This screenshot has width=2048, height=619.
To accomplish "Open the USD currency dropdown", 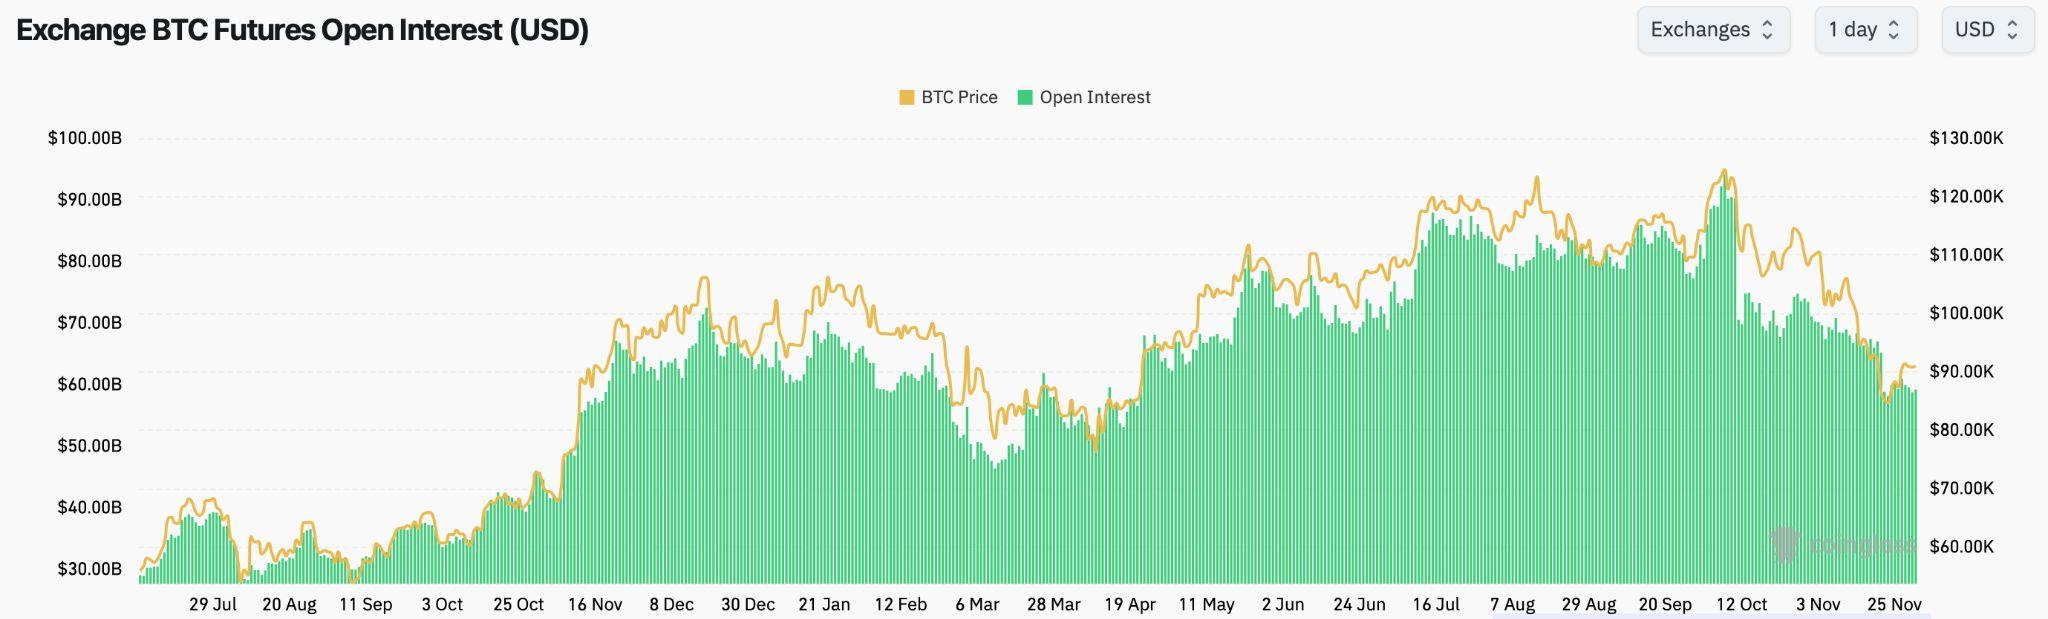I will pos(1986,30).
